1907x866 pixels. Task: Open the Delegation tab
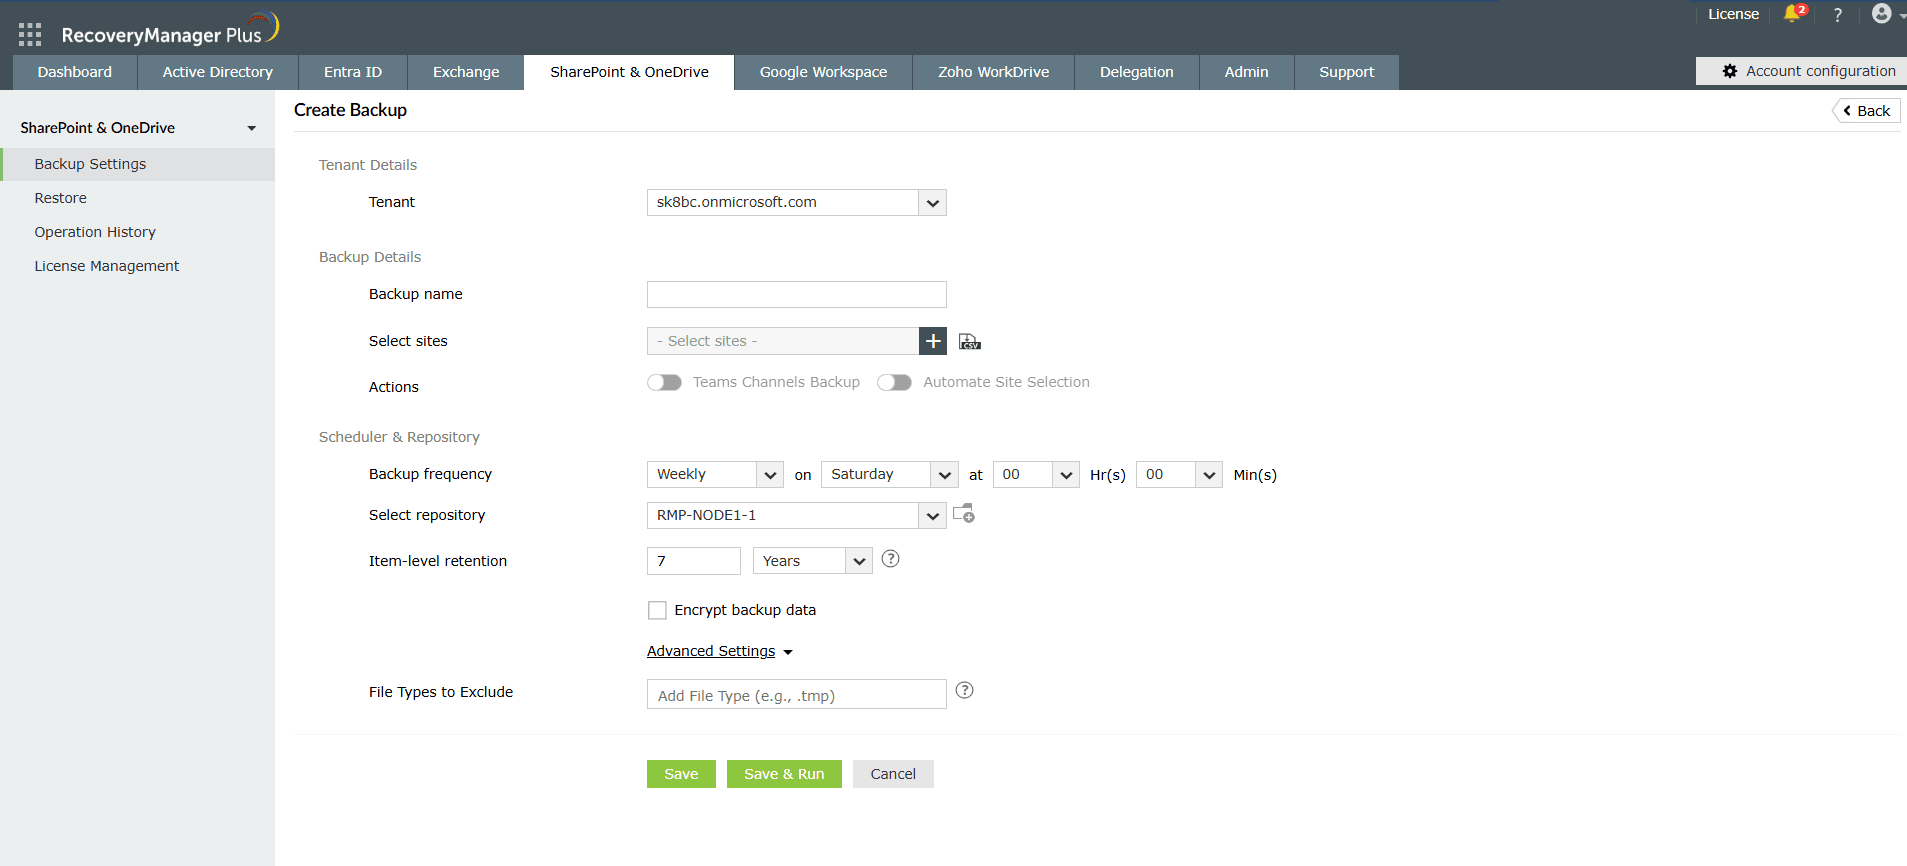click(1137, 72)
